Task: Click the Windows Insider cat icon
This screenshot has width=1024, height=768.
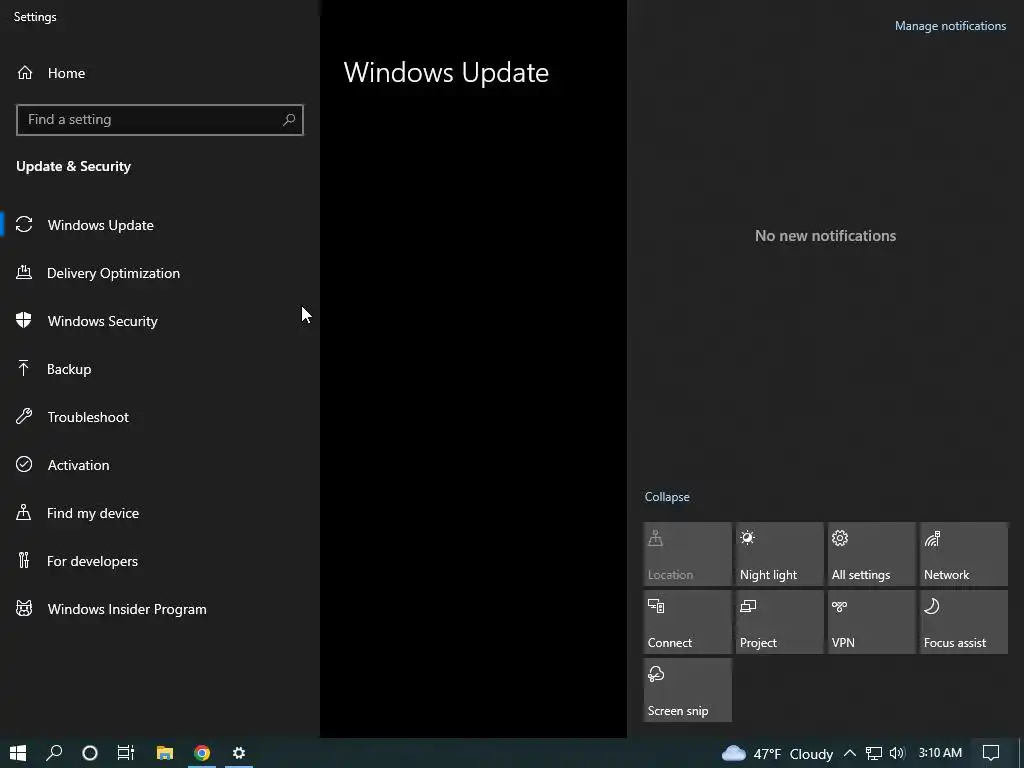Action: (x=24, y=609)
